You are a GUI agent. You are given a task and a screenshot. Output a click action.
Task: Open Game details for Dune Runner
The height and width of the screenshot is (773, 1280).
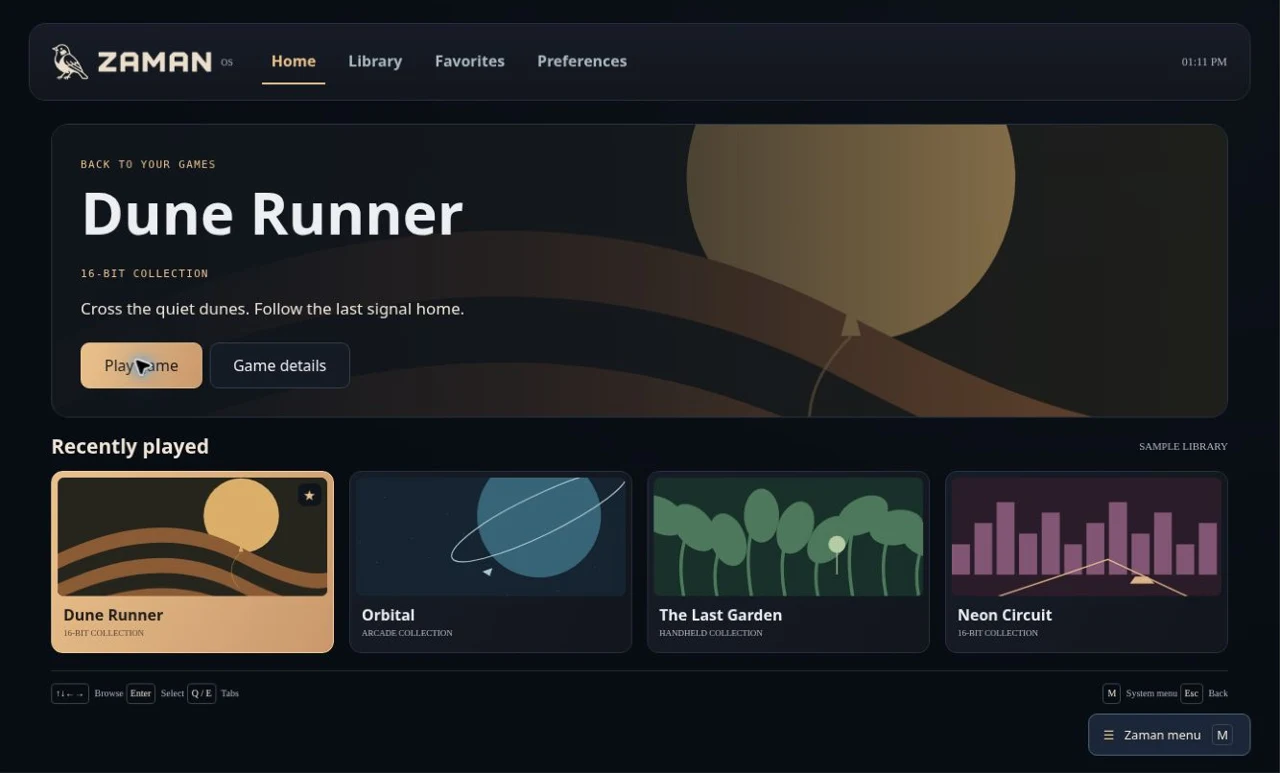(x=280, y=365)
